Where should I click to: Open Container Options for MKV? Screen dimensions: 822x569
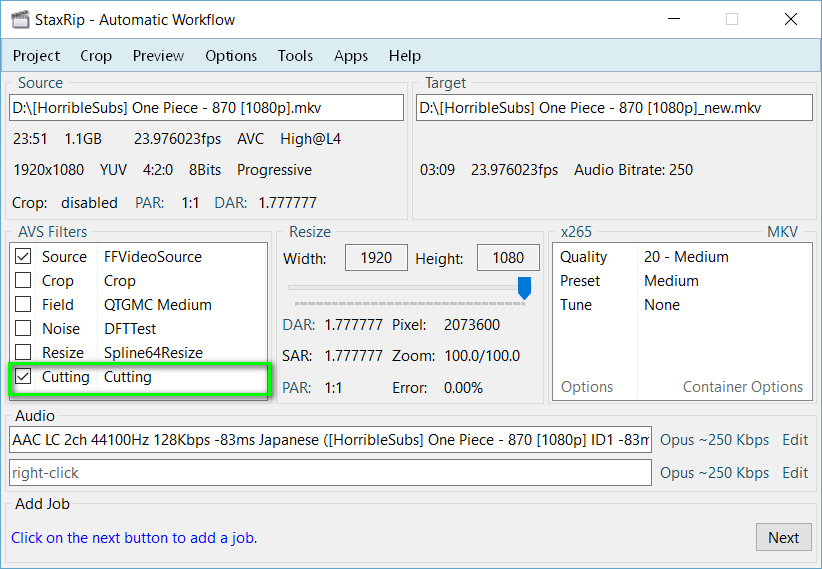point(742,387)
